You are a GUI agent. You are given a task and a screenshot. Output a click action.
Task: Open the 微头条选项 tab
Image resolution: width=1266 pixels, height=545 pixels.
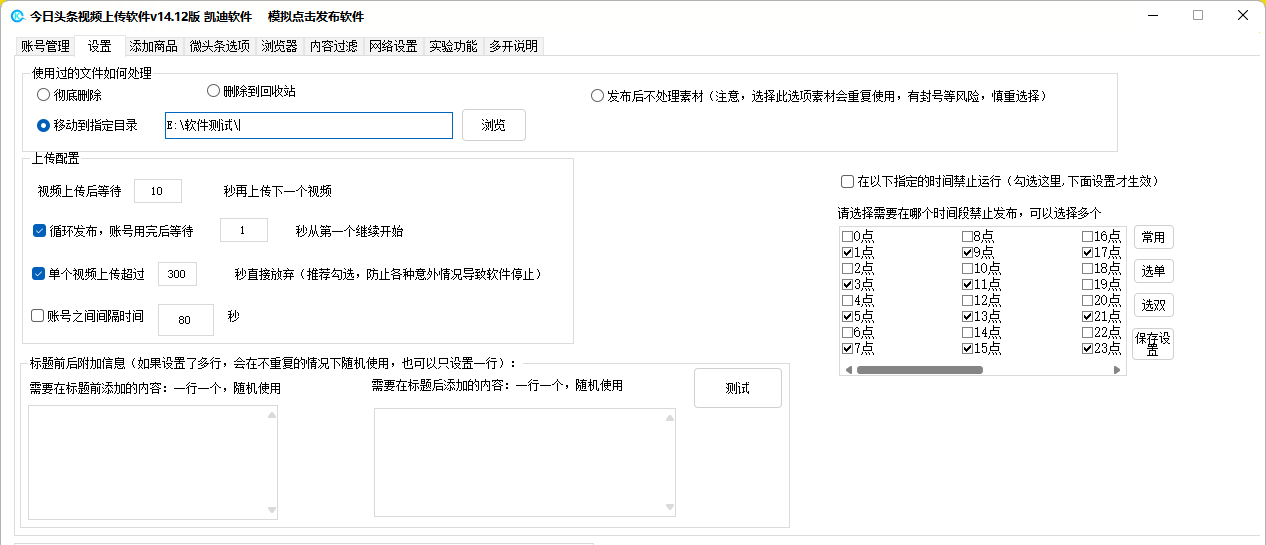219,46
